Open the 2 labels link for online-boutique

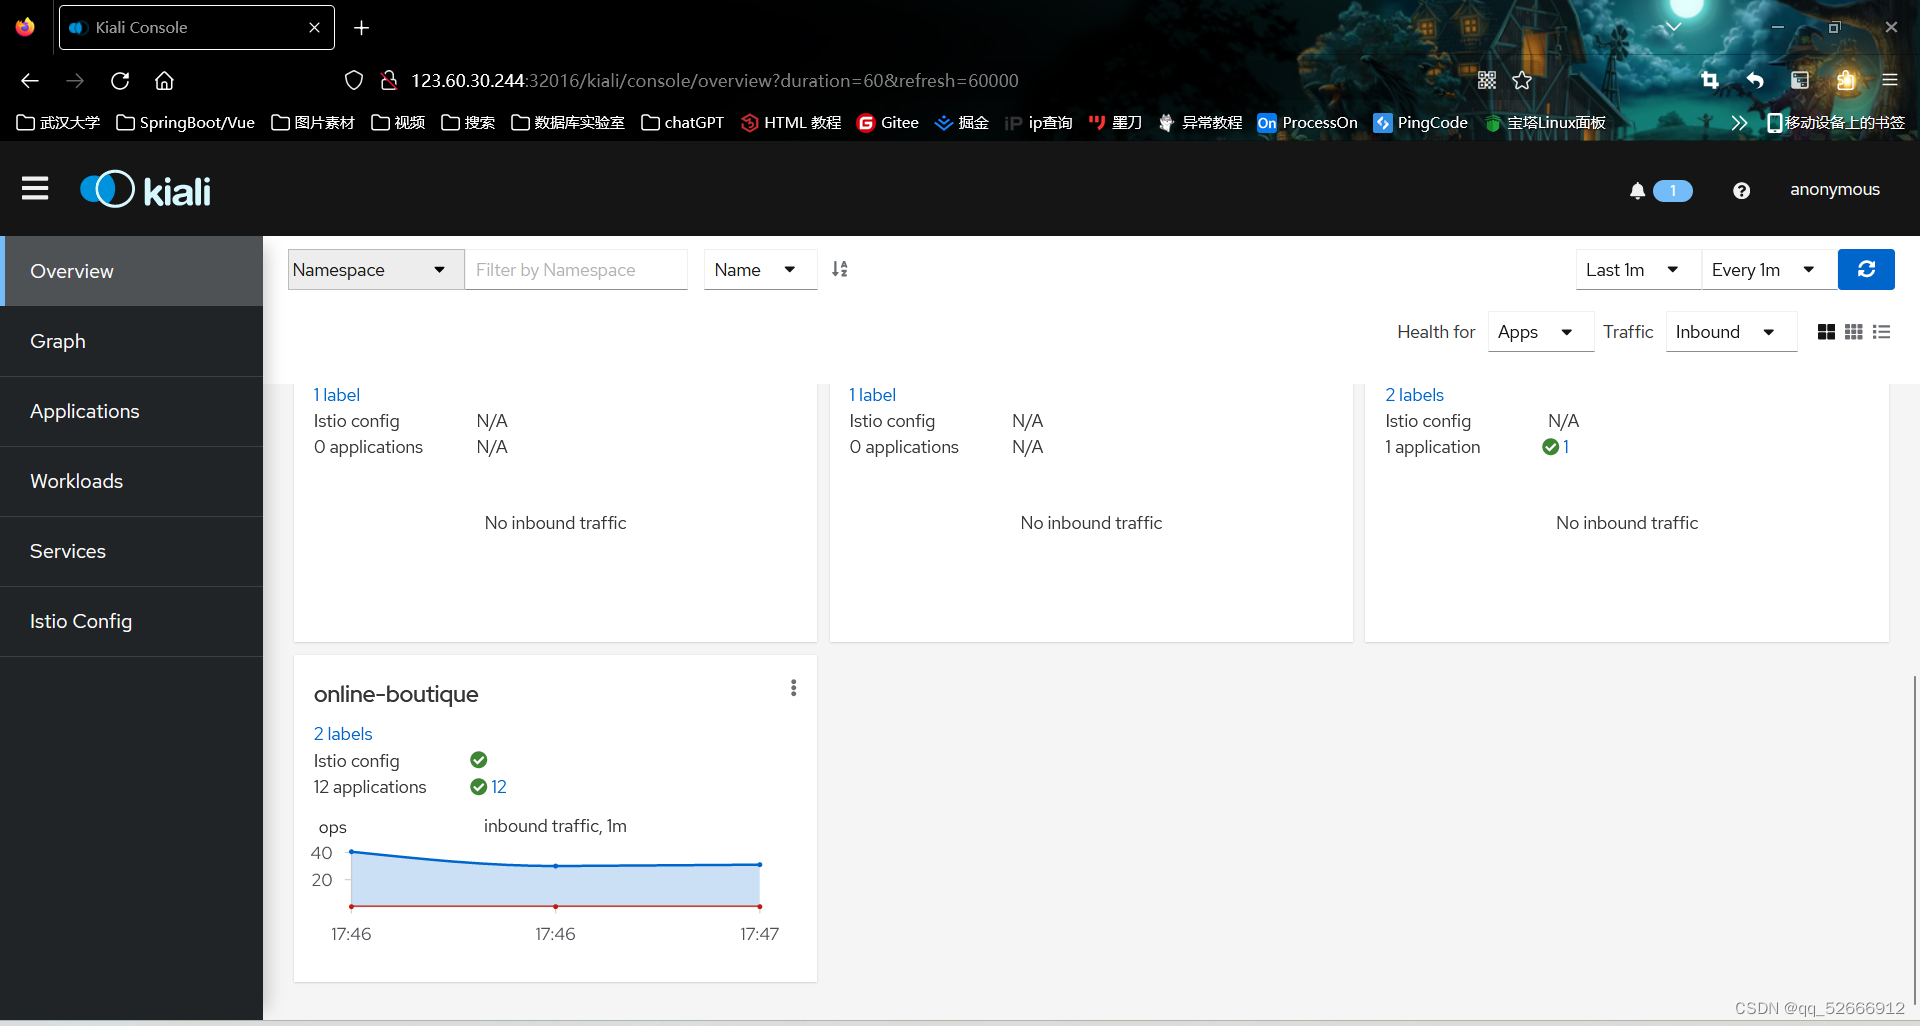343,734
